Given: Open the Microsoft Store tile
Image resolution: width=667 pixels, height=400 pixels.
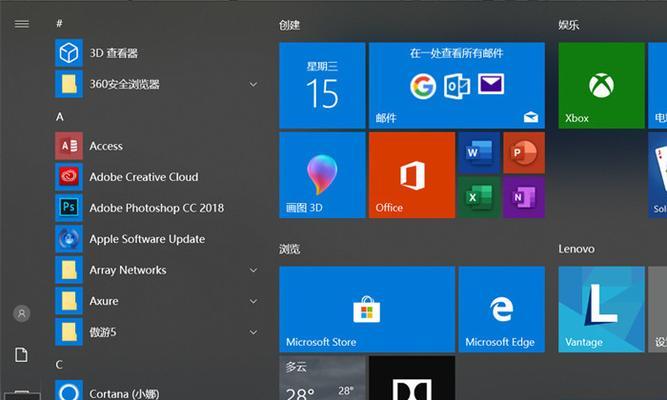Looking at the screenshot, I should point(367,309).
